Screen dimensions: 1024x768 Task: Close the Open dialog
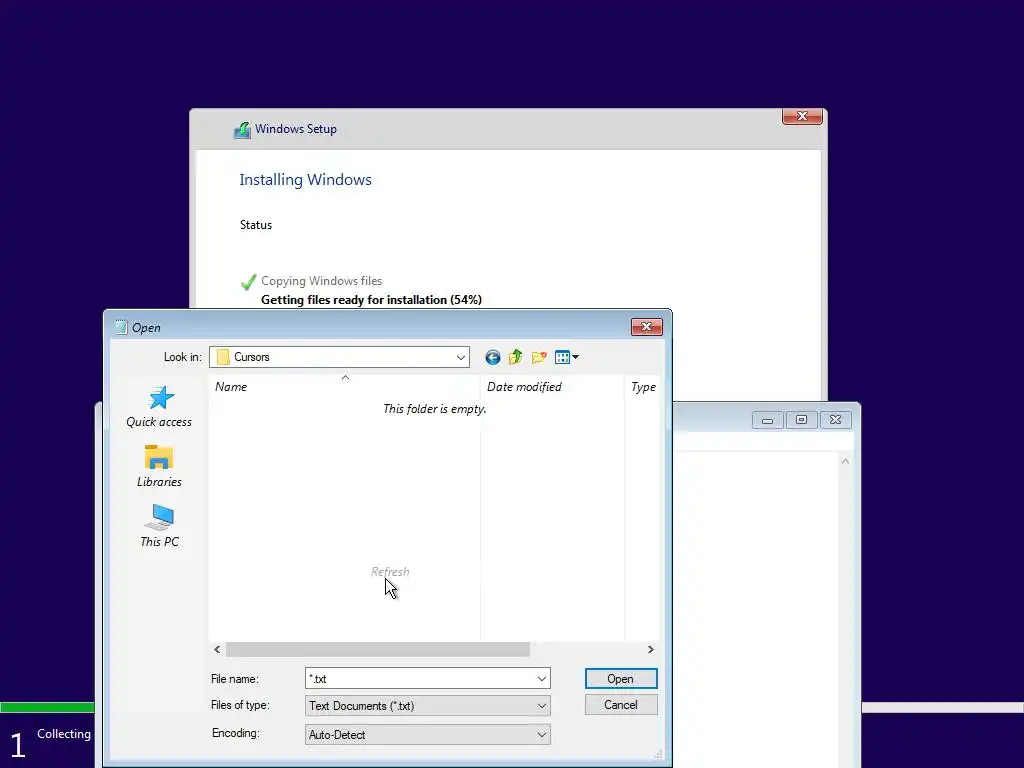coord(647,327)
